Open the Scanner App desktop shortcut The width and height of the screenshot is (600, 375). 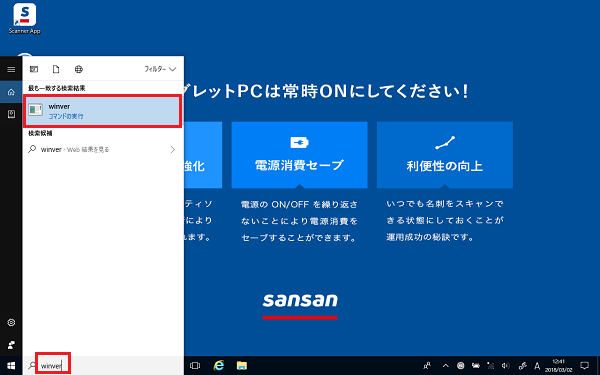[24, 19]
